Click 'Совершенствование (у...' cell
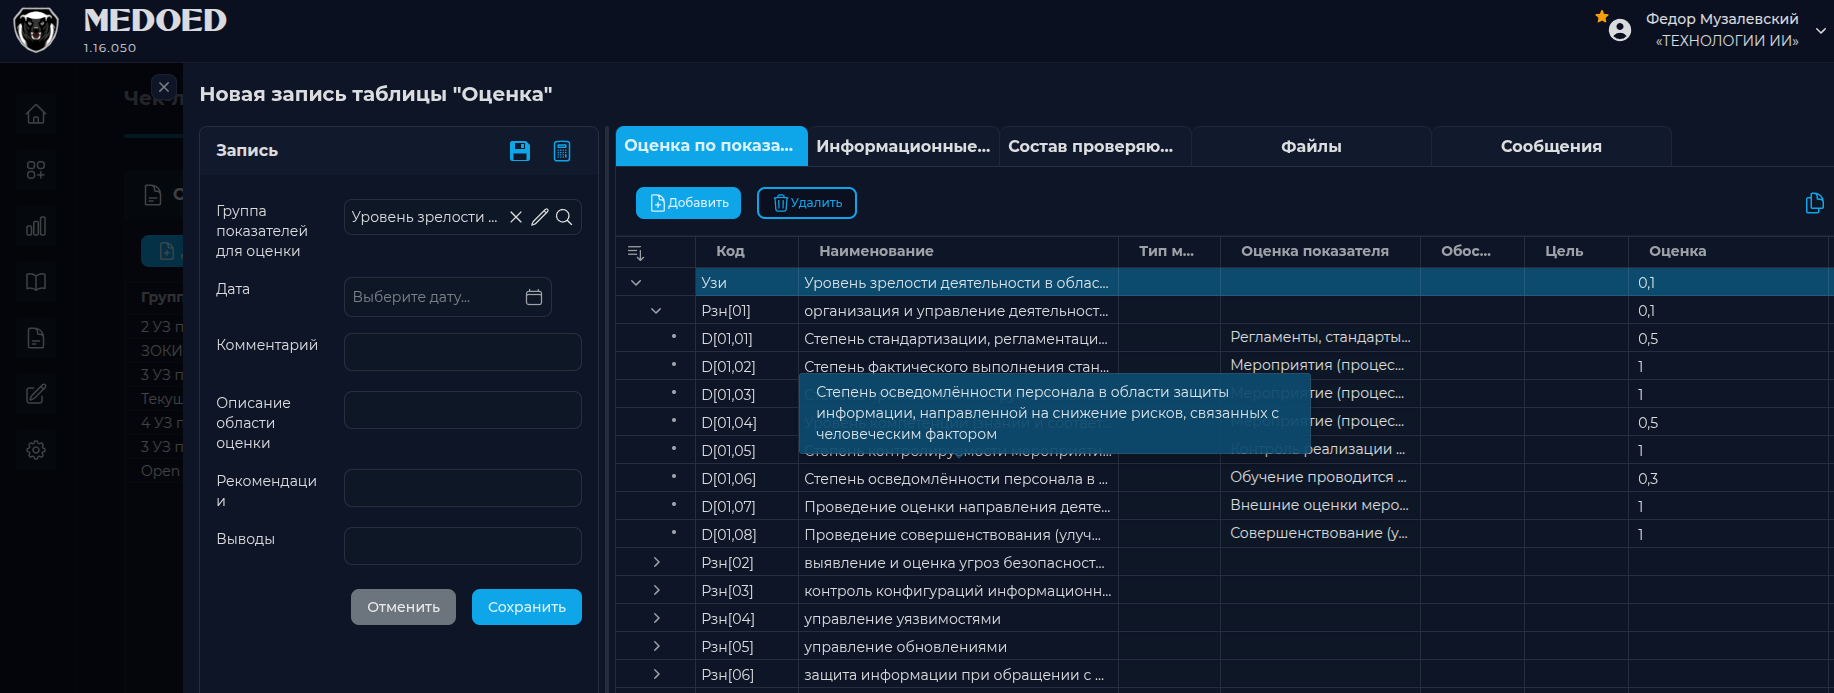Viewport: 1834px width, 693px height. 1320,533
